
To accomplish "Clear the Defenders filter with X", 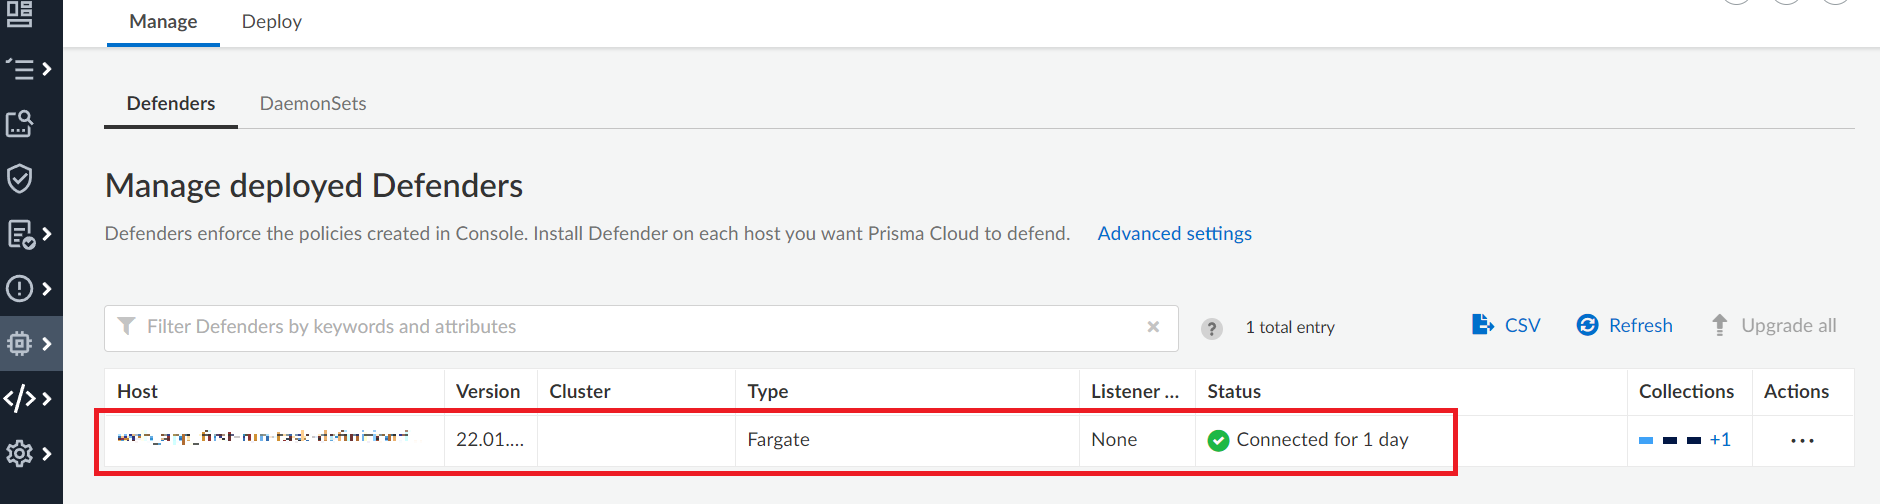I will 1153,327.
